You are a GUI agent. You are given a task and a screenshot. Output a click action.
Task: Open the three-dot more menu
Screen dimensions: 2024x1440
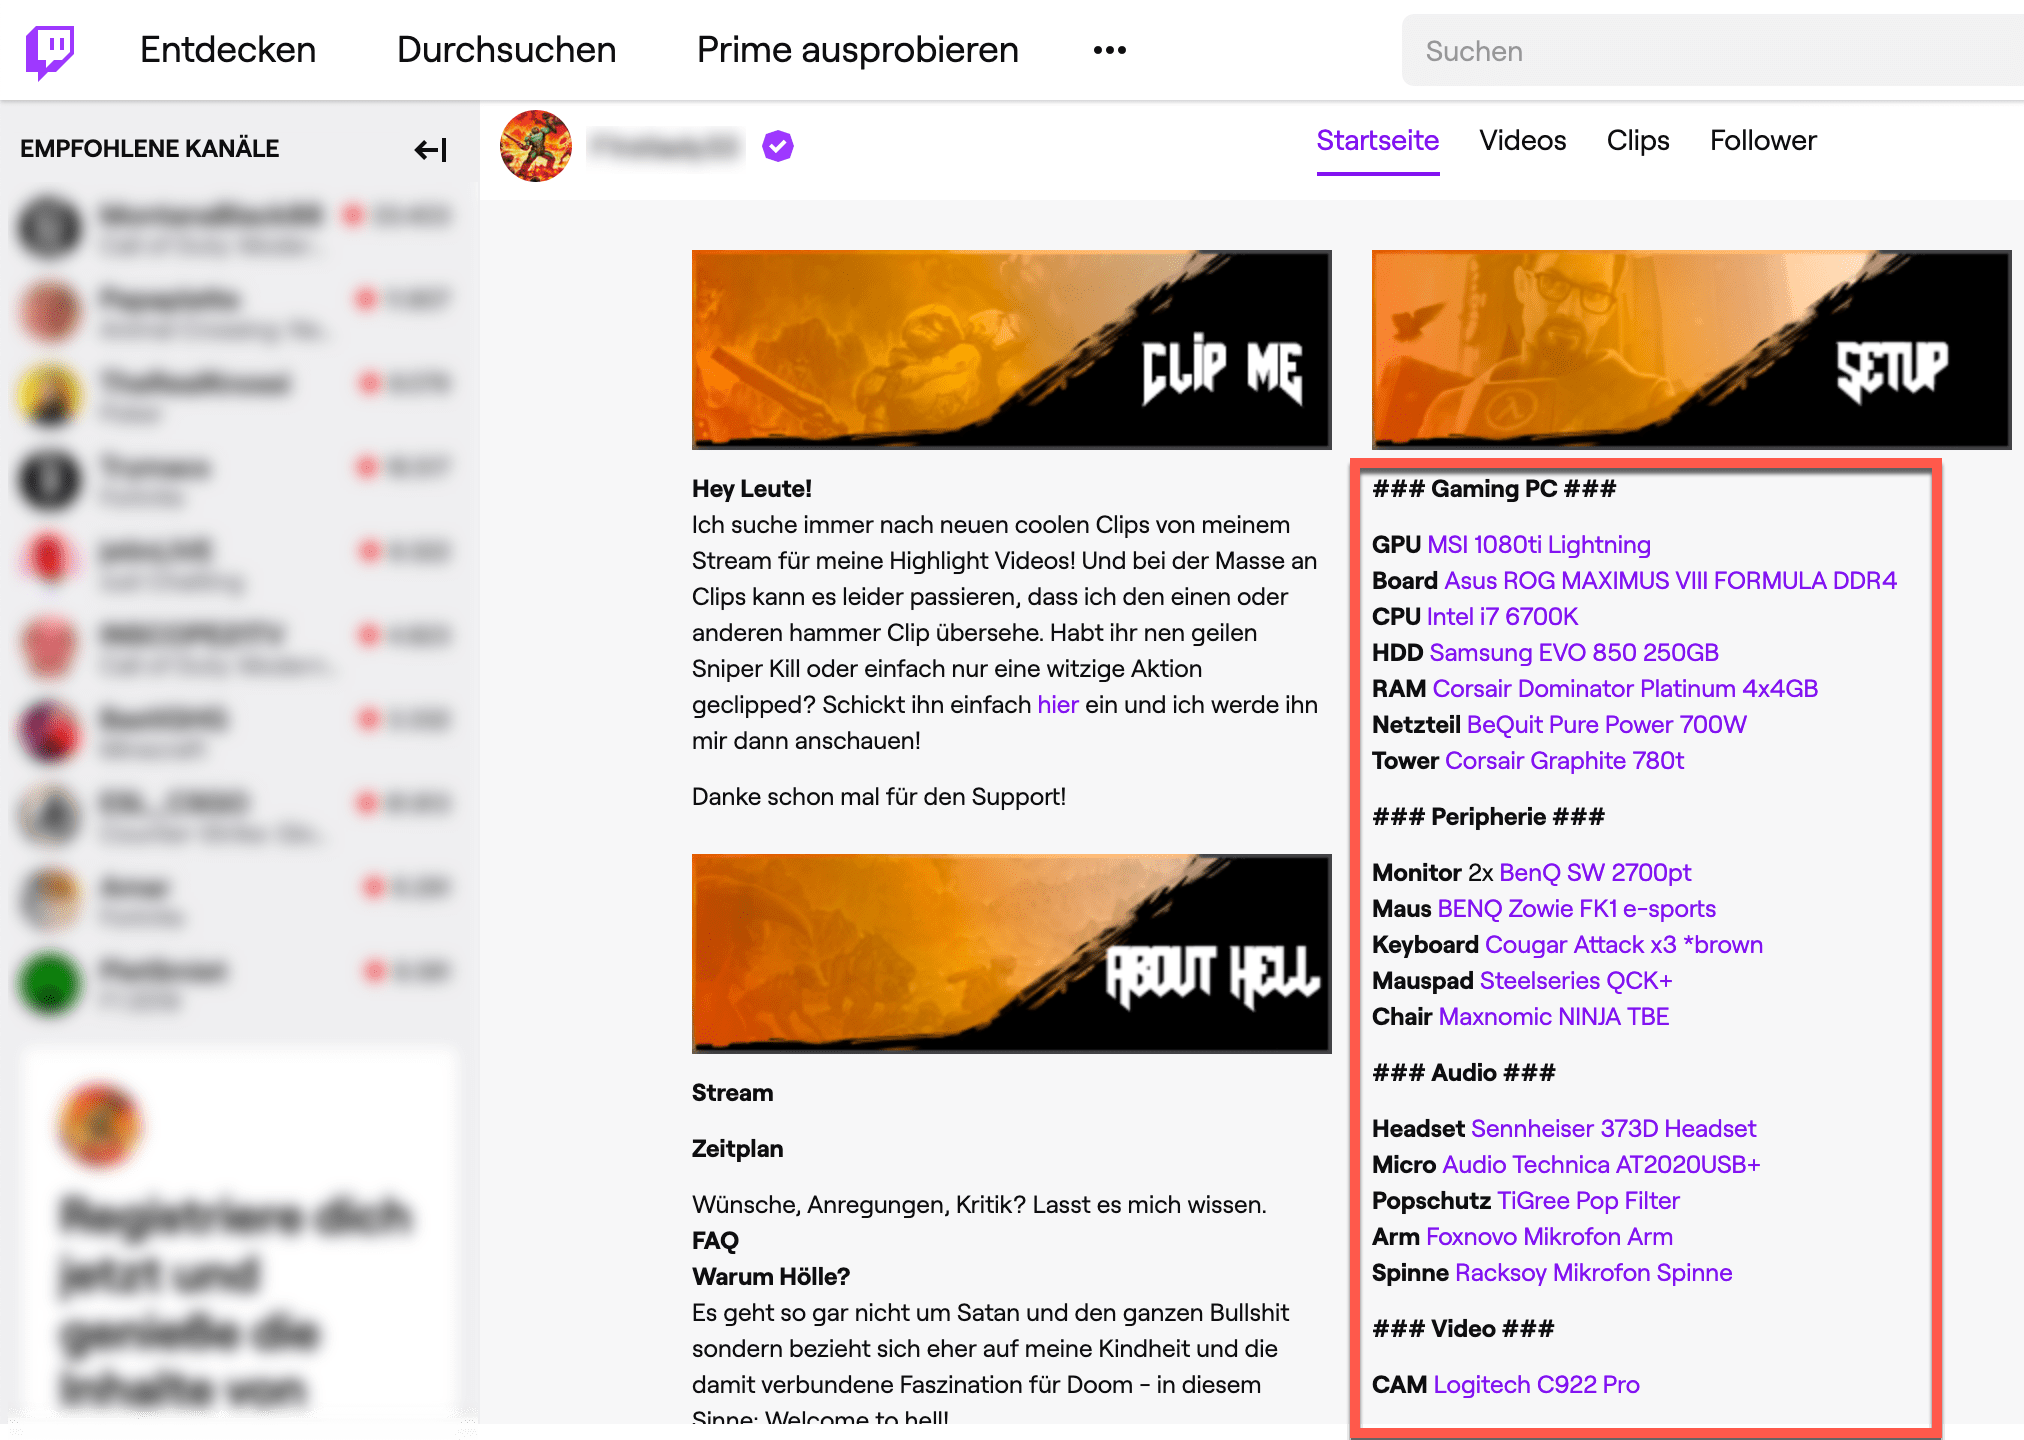(x=1109, y=50)
